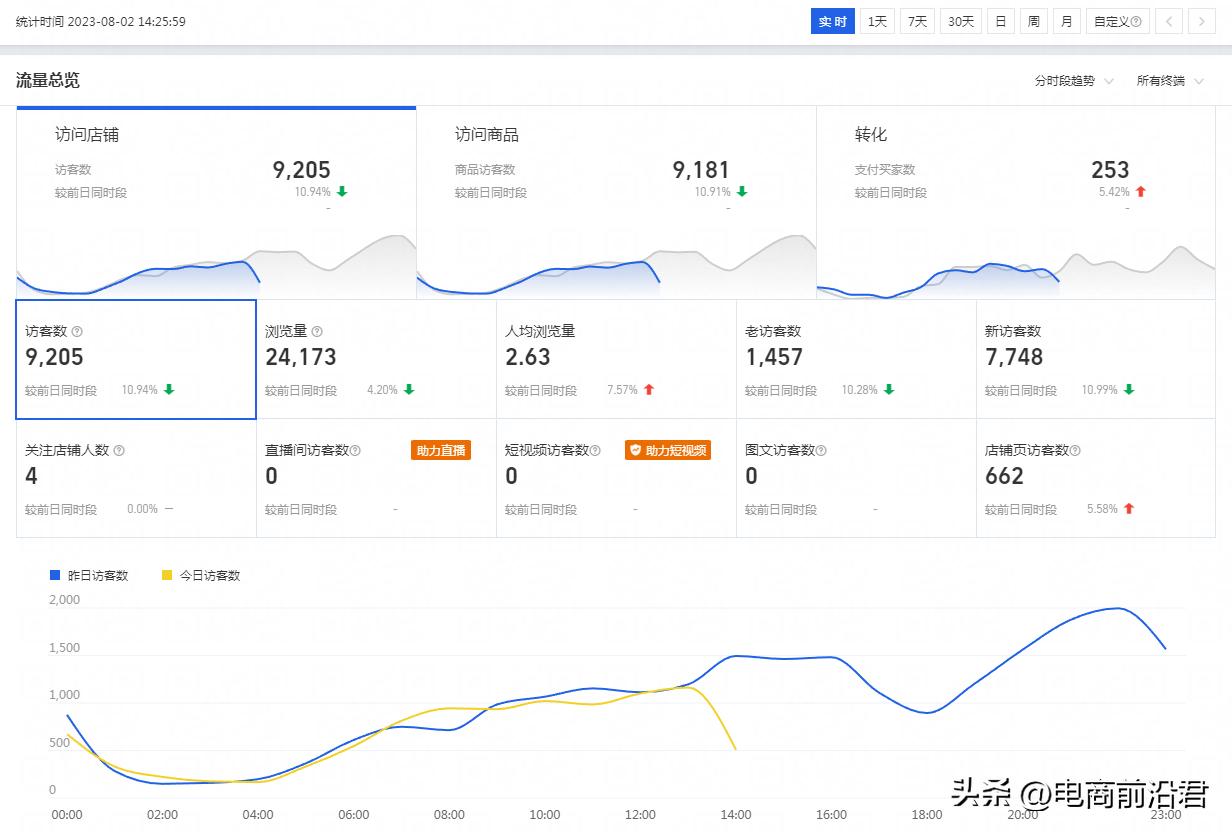Expand the 所有终端 dropdown
The height and width of the screenshot is (832, 1232).
1170,81
